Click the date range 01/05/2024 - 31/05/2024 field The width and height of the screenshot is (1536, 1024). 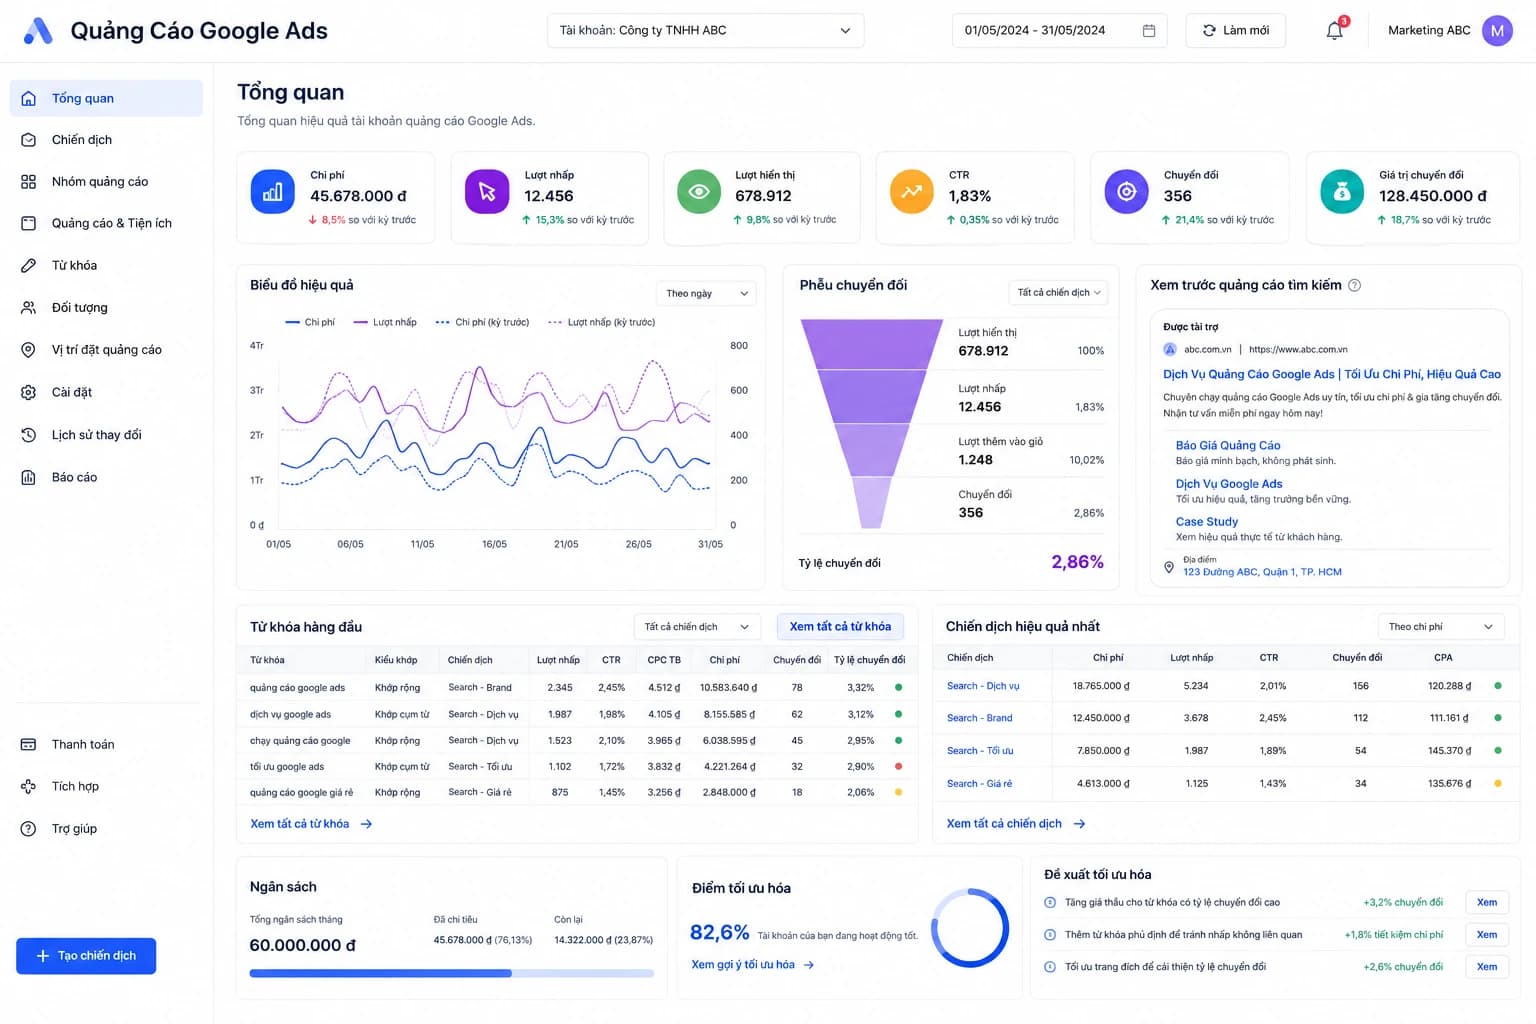pos(1059,31)
